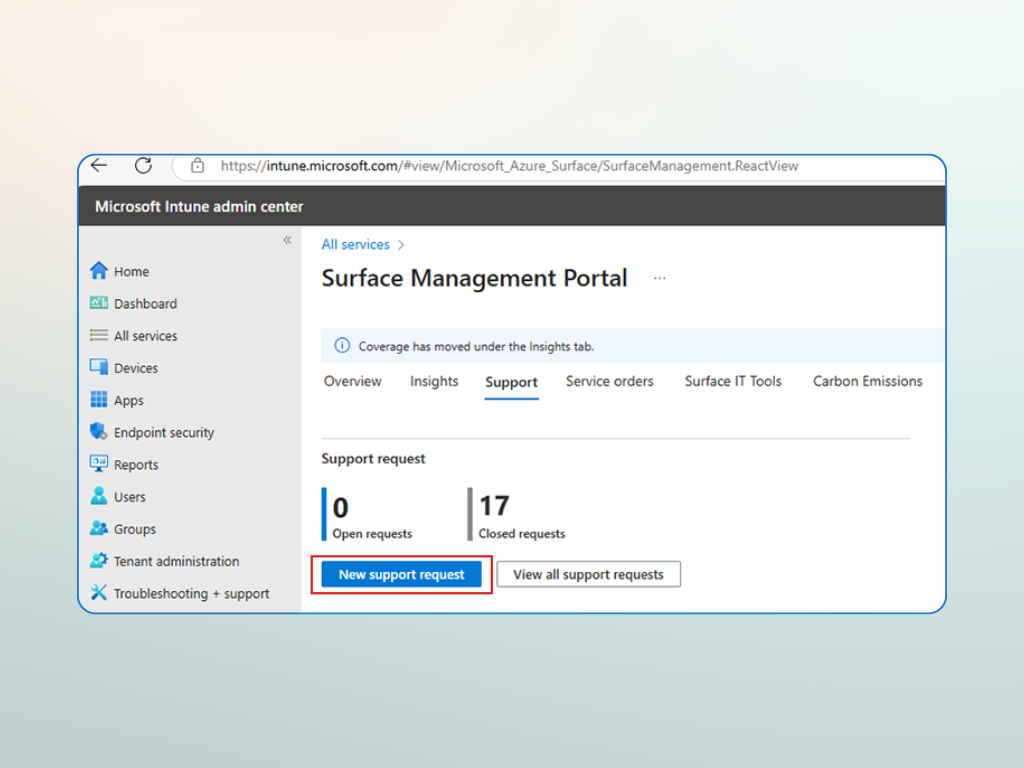Click the New support request button

click(x=402, y=575)
